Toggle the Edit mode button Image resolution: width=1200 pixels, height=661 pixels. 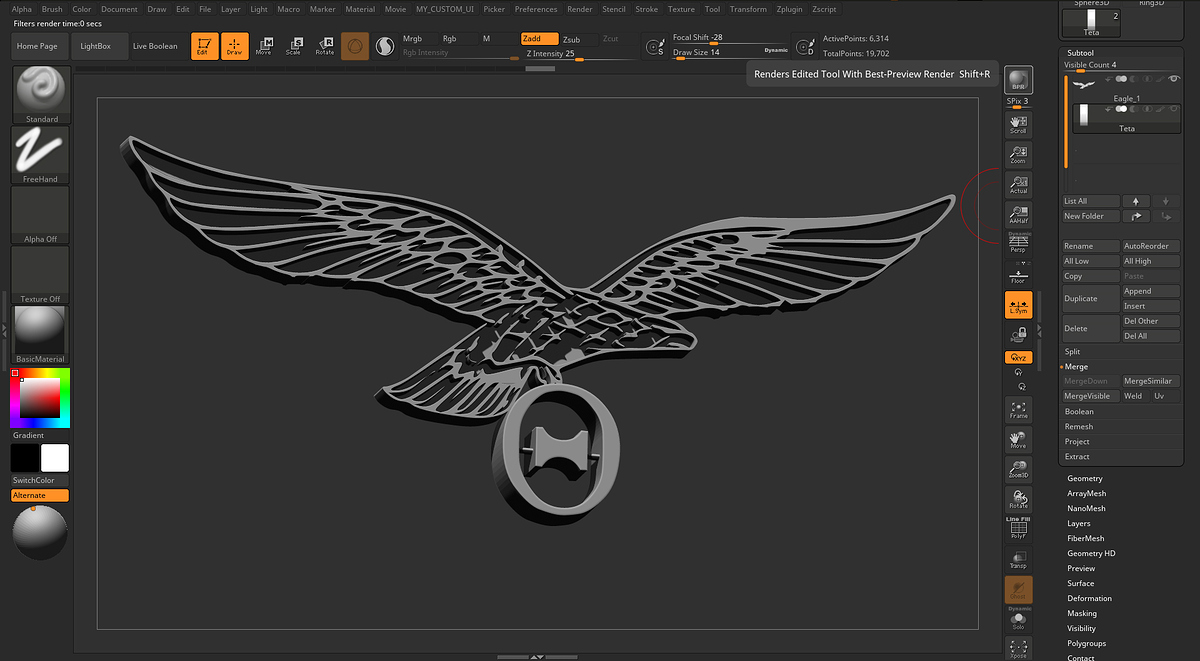point(205,46)
